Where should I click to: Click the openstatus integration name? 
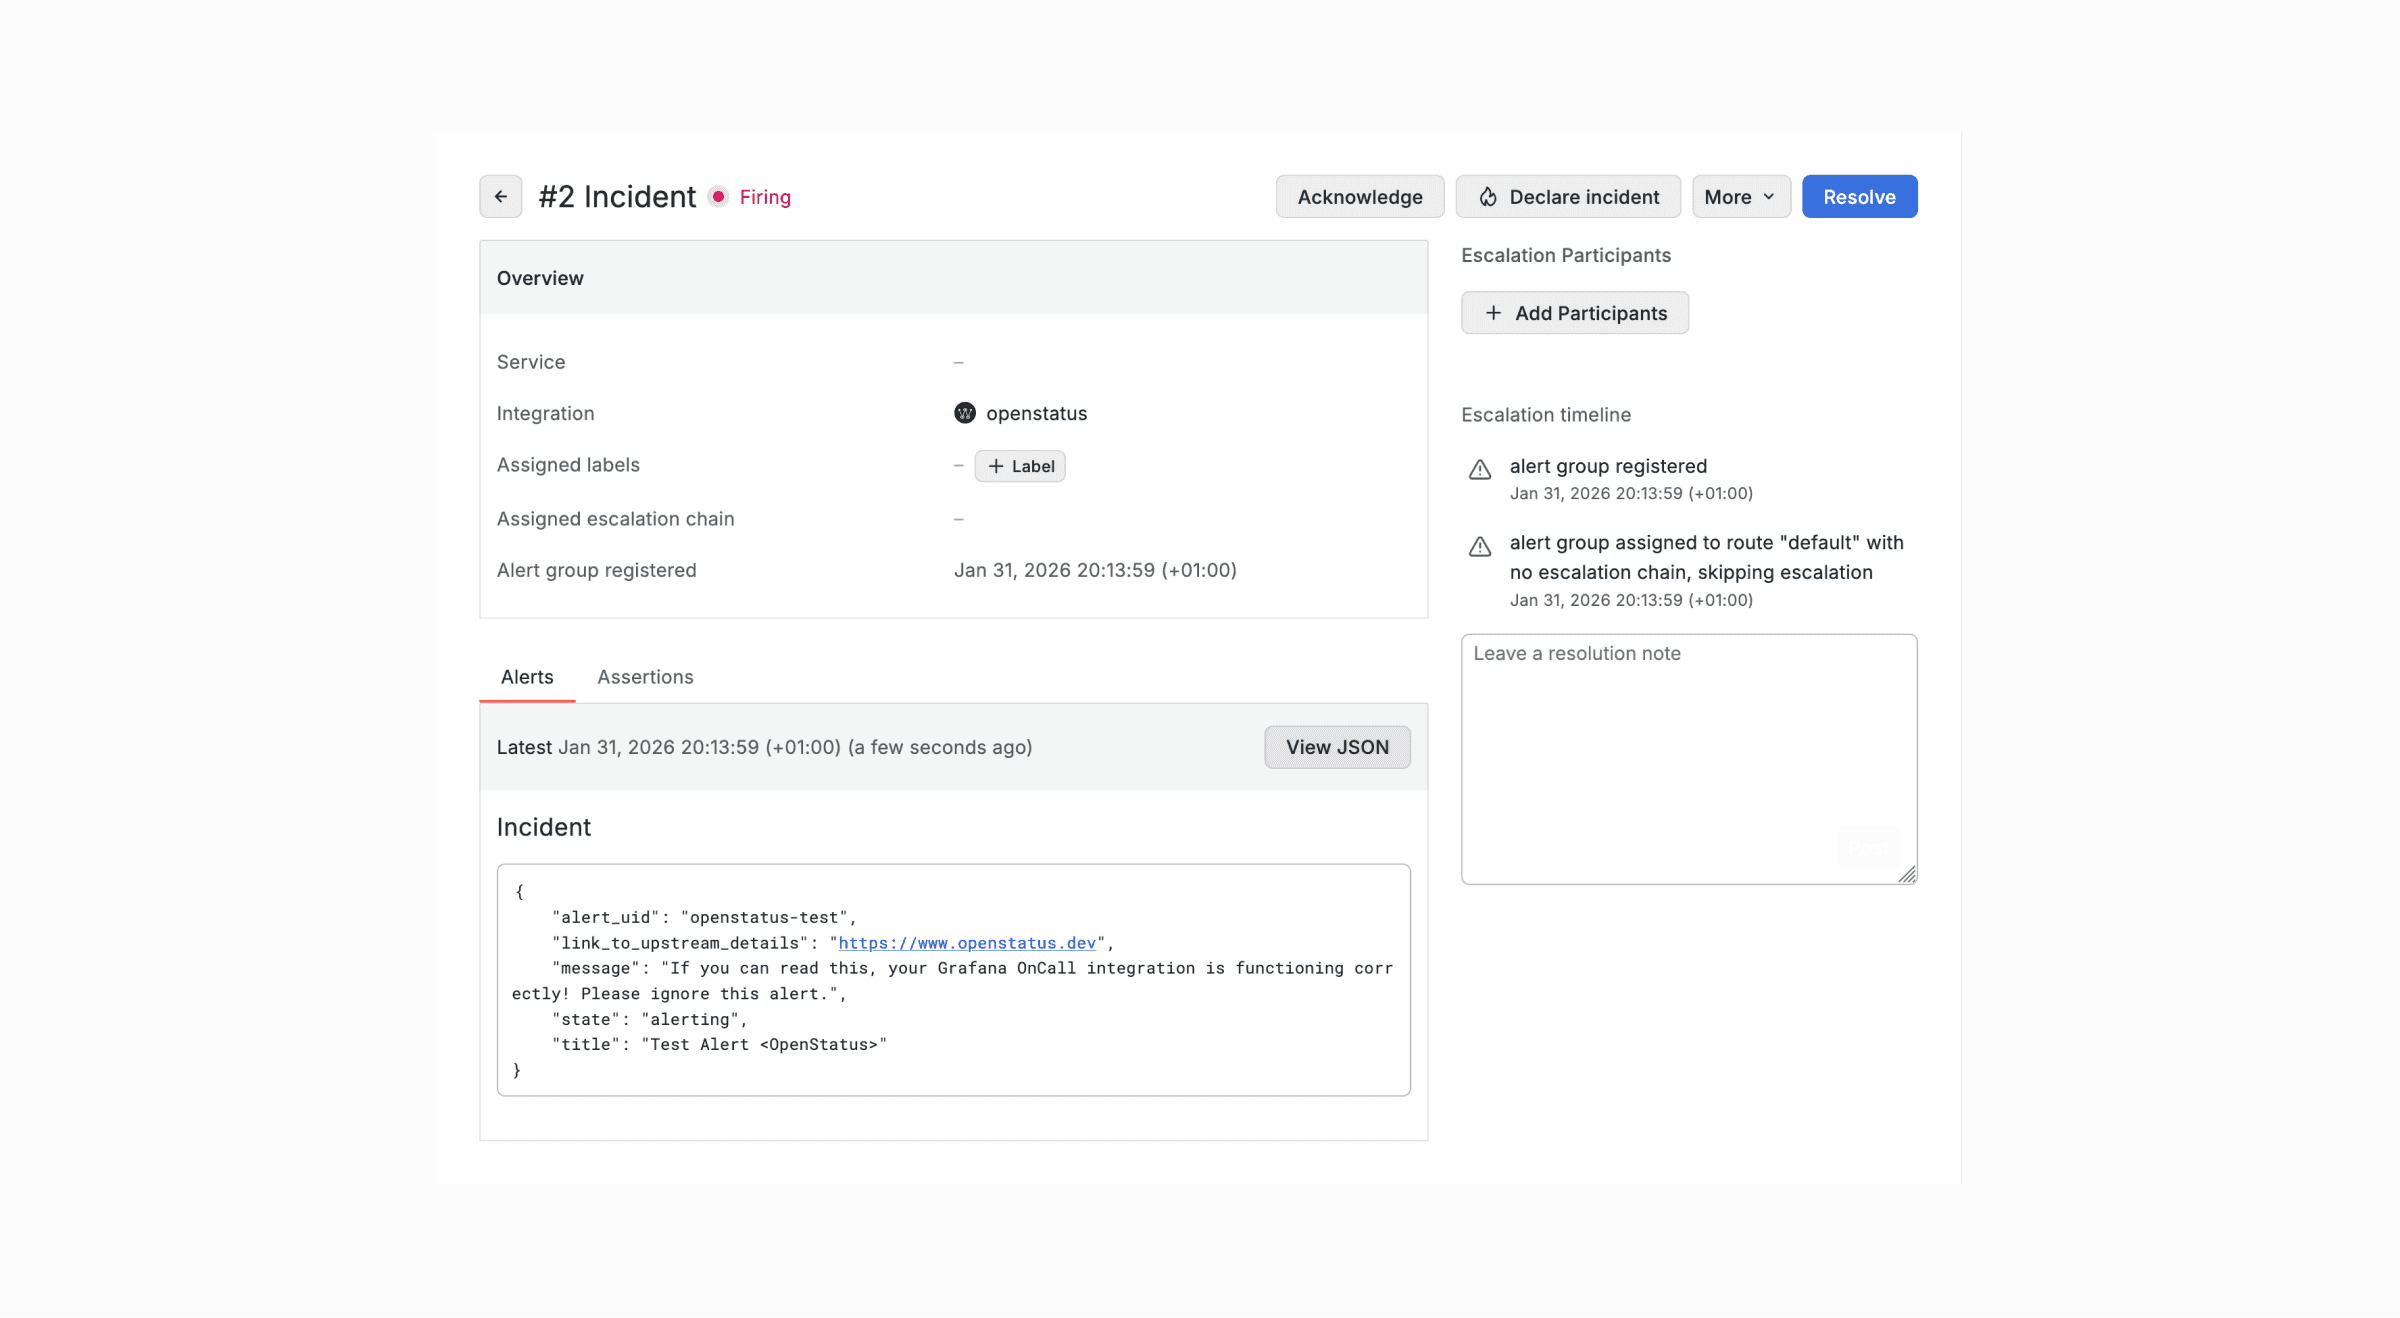pyautogui.click(x=1036, y=413)
